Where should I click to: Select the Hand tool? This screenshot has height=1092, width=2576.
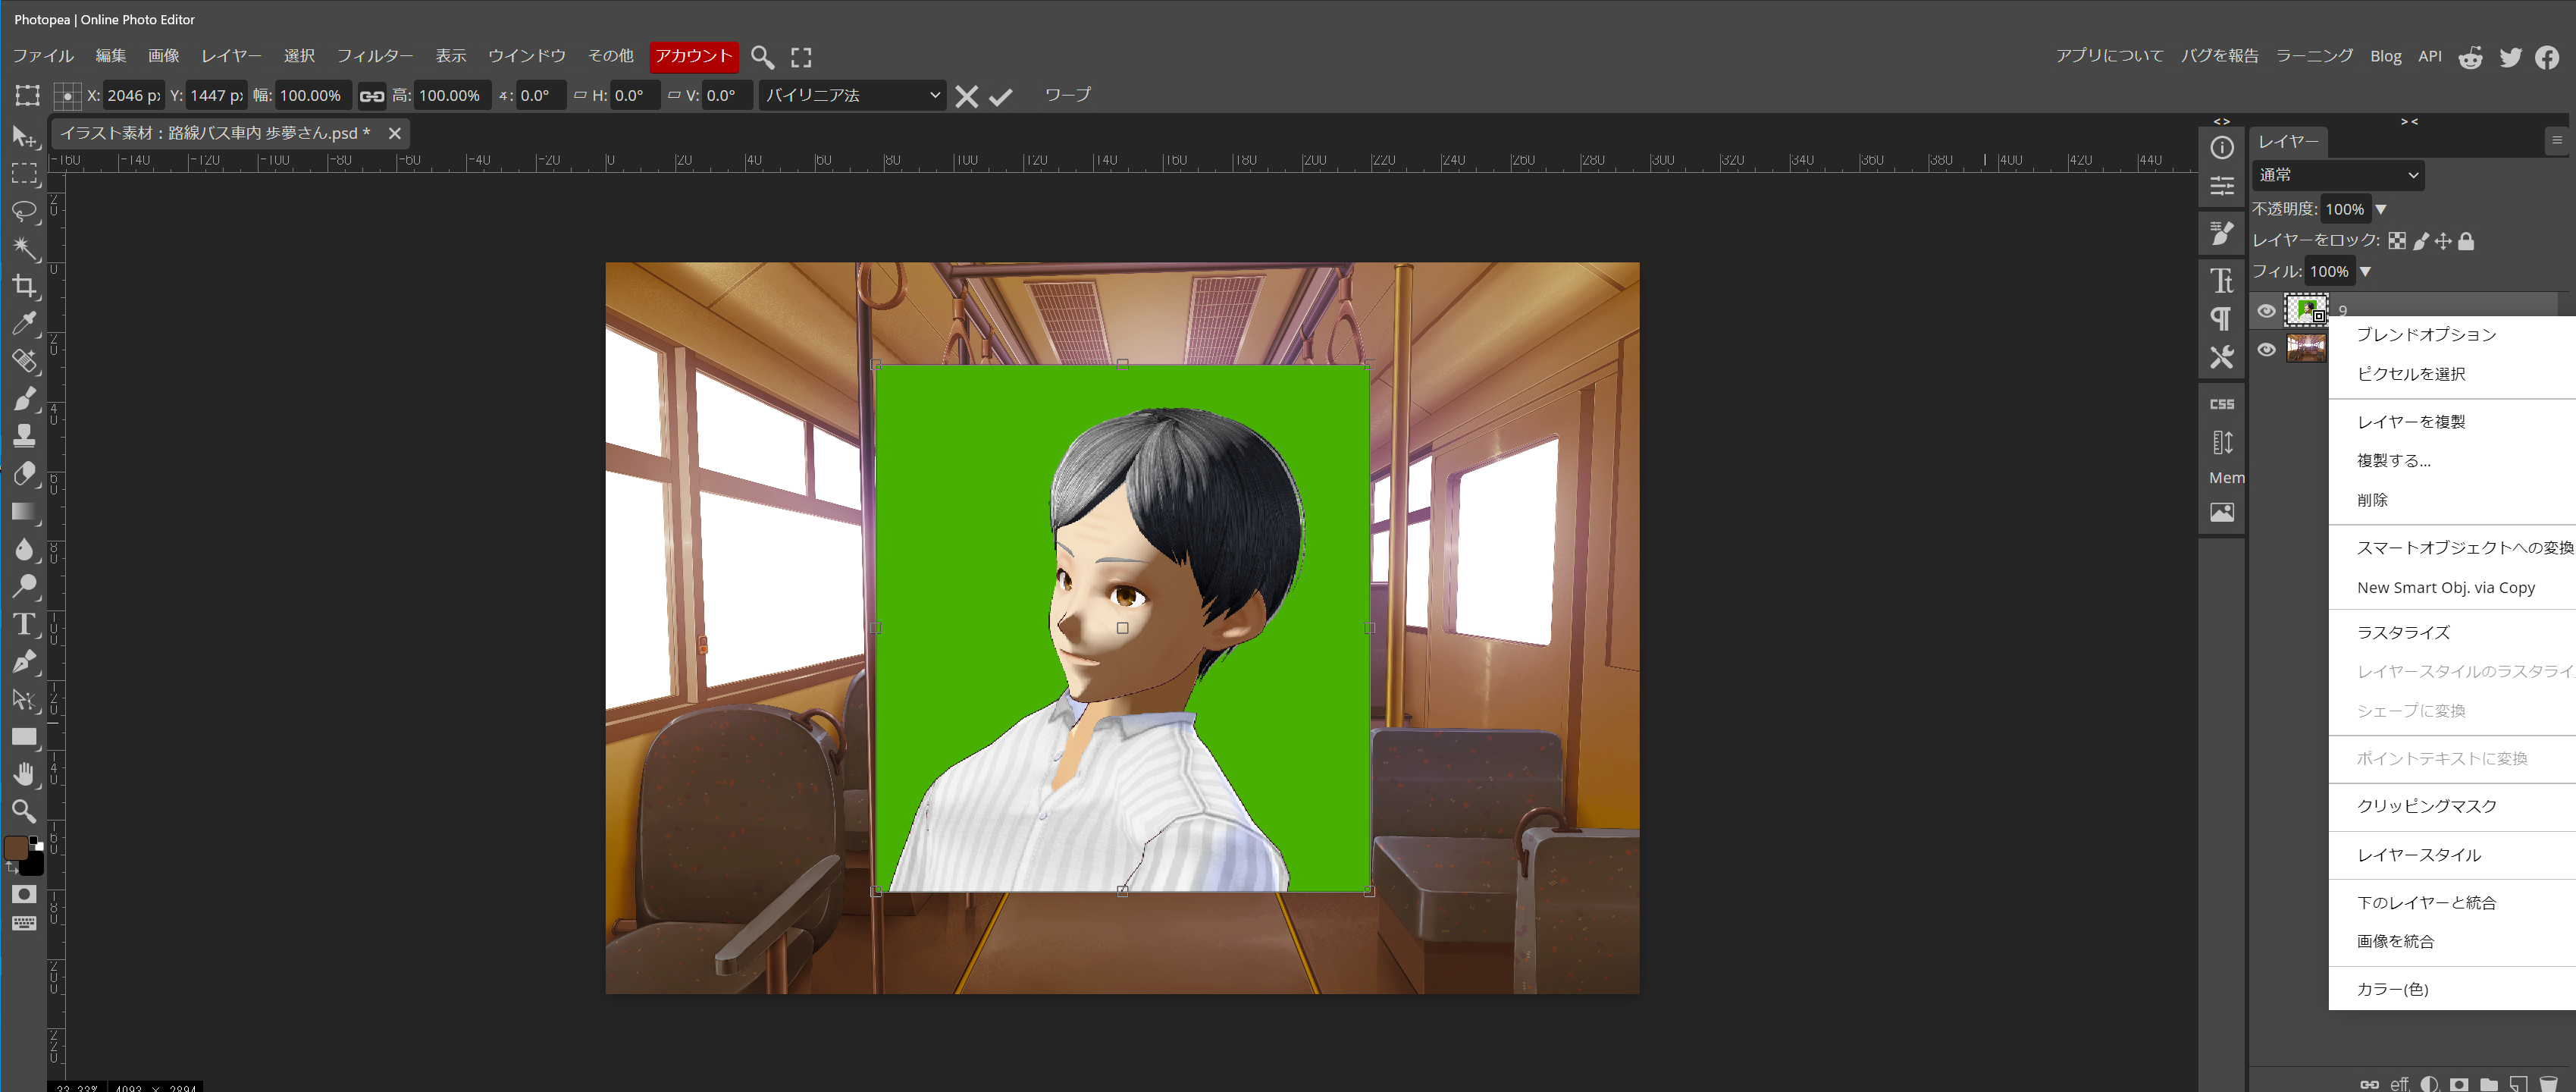pos(24,773)
